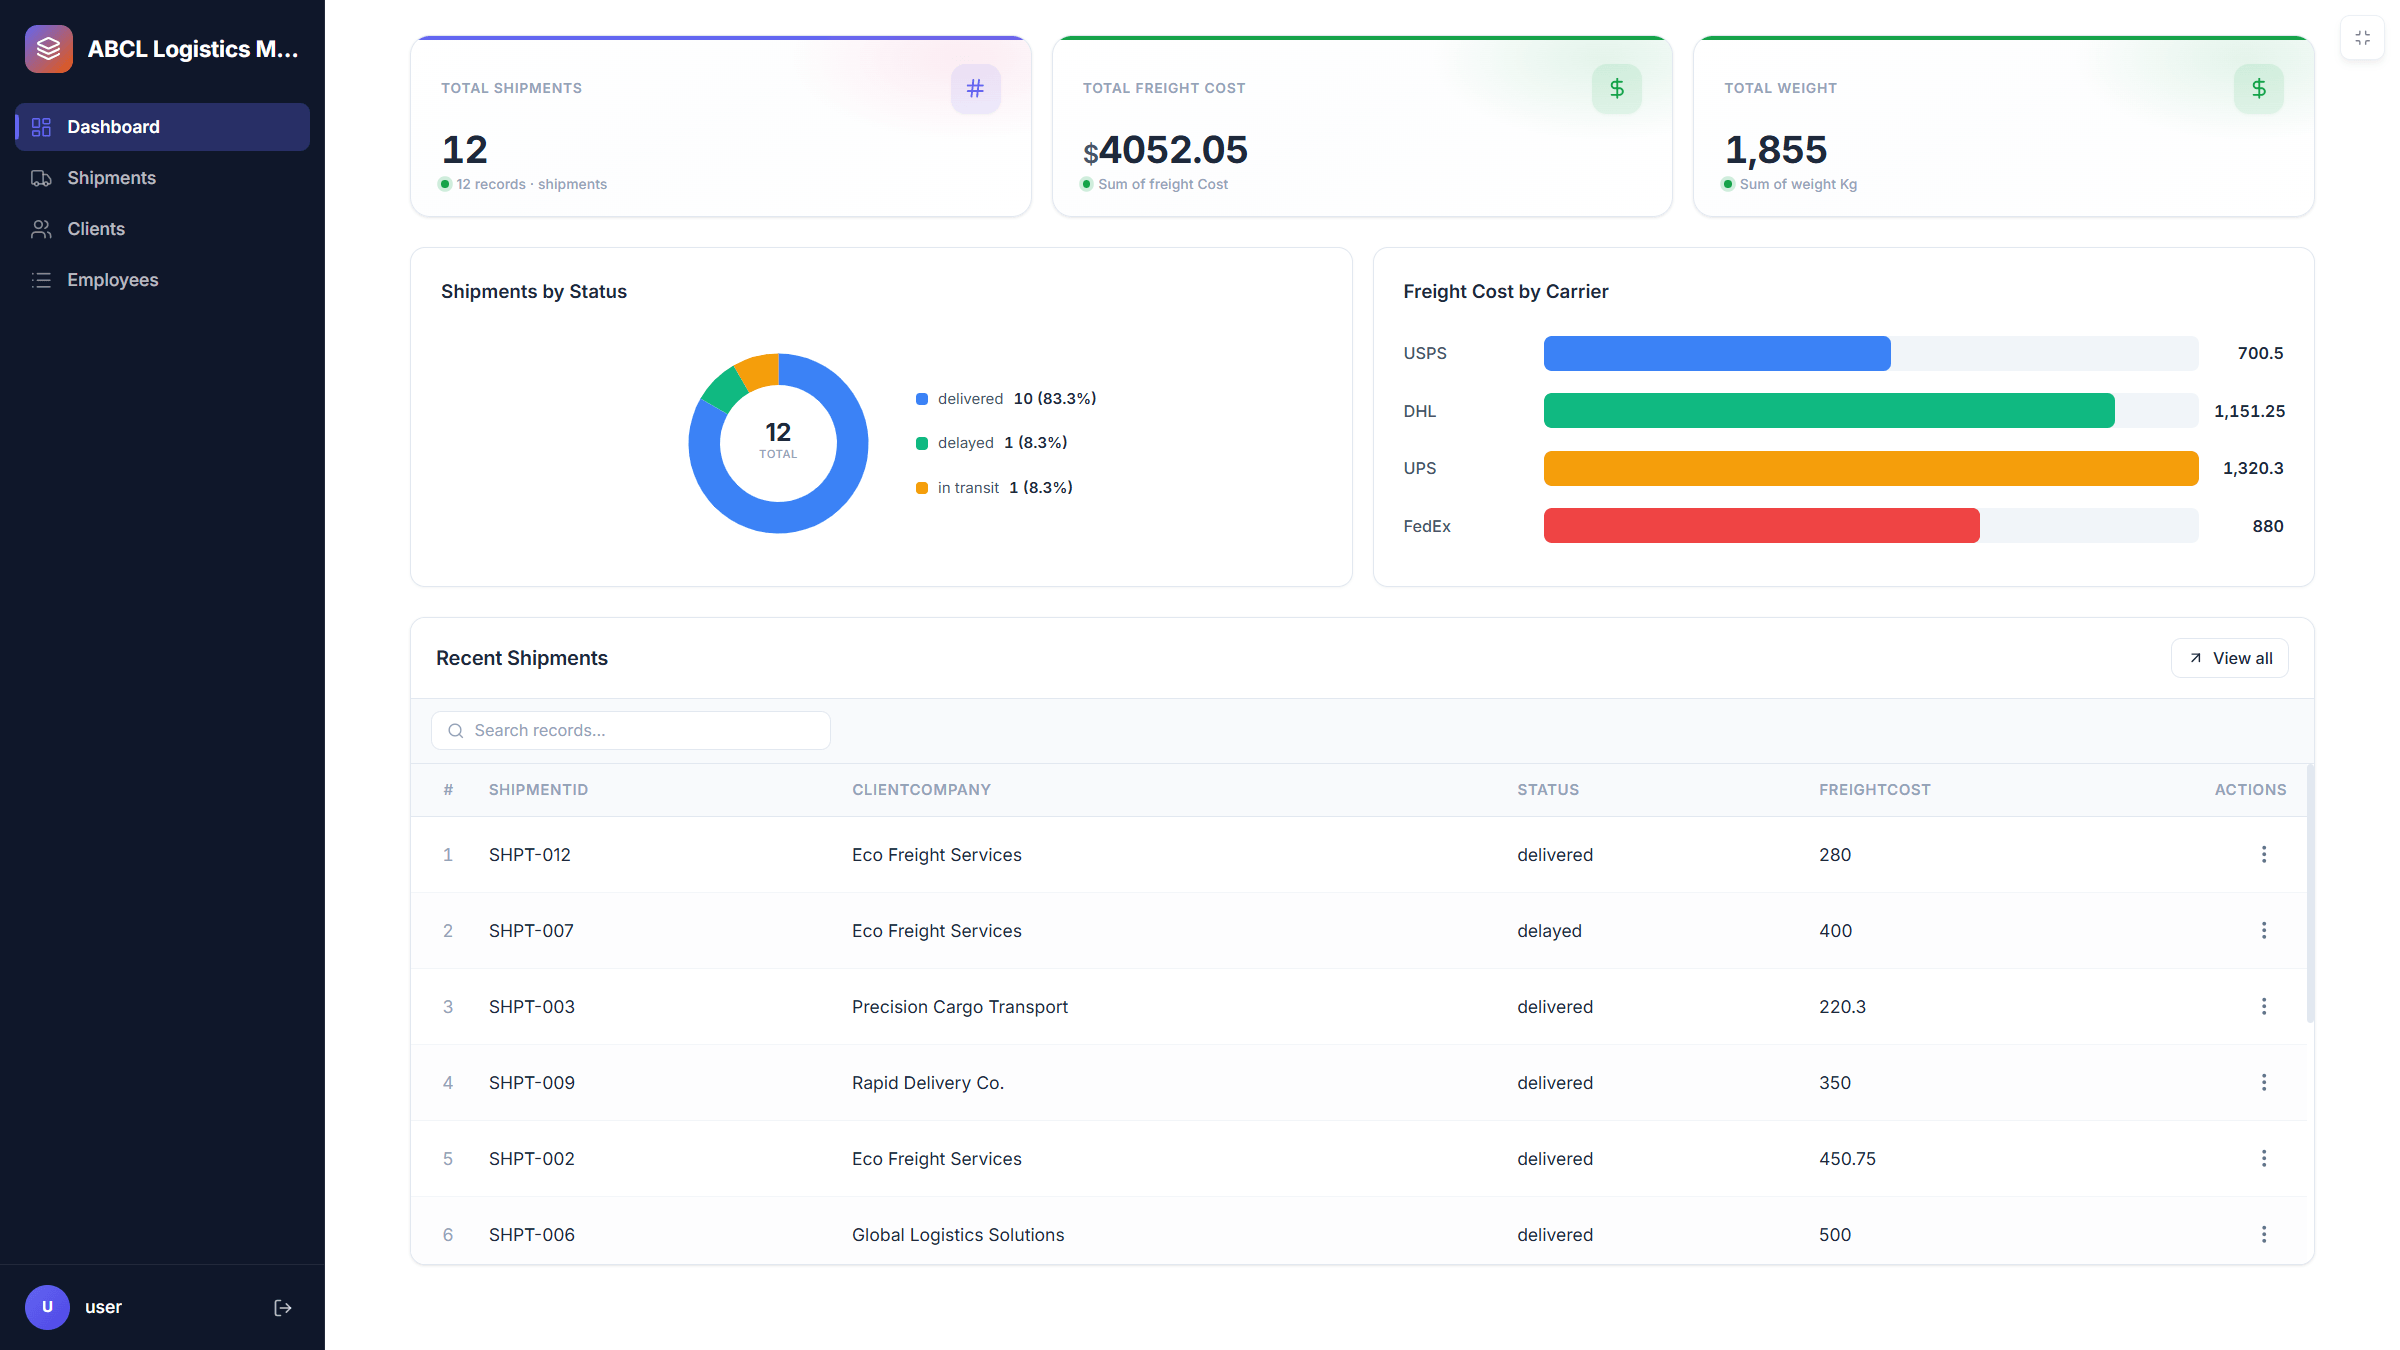Click the dollar icon on Total Freight Cost card
Image resolution: width=2400 pixels, height=1350 pixels.
point(1617,89)
